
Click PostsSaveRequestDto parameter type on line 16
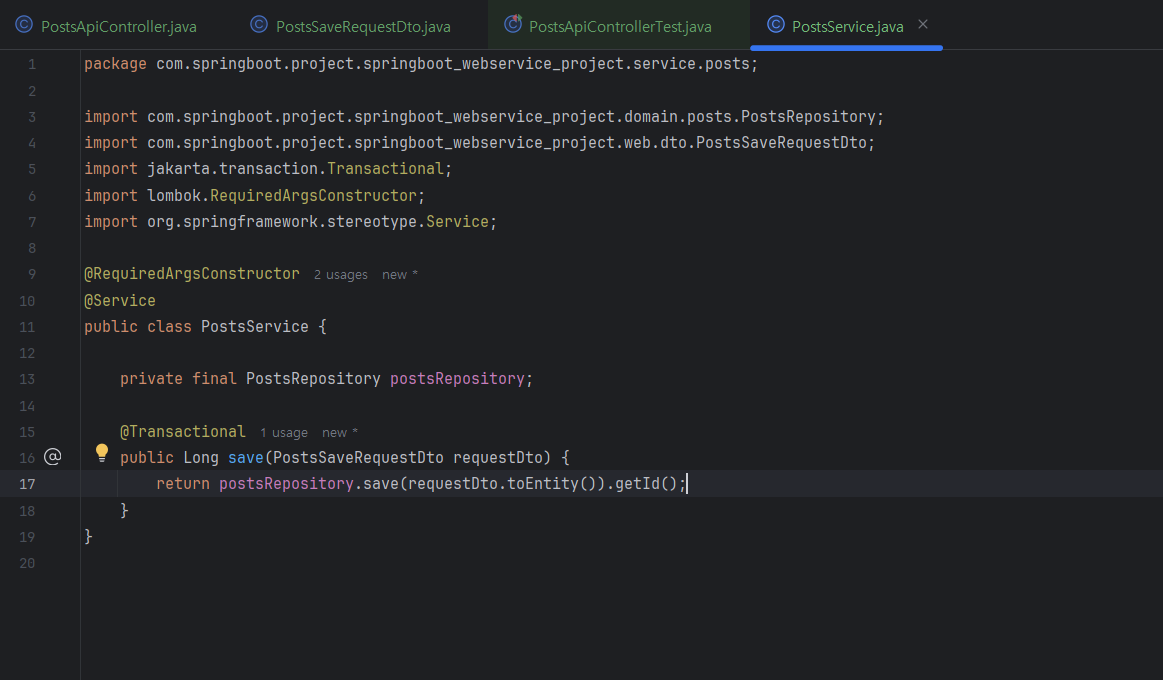point(358,458)
